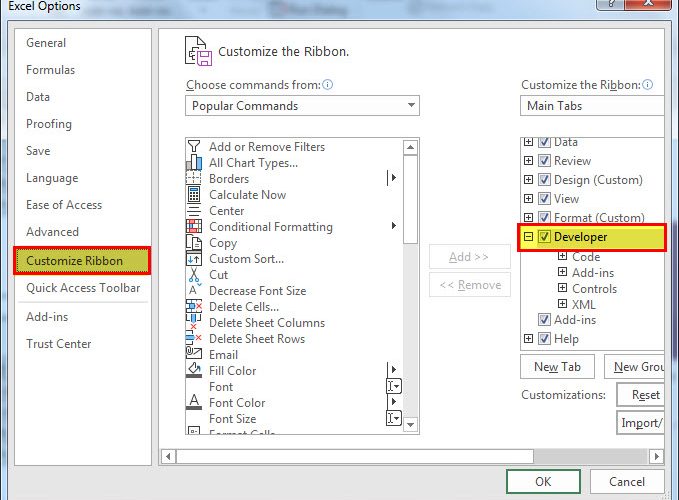Image resolution: width=679 pixels, height=500 pixels.
Task: Click the Email envelope icon
Action: click(194, 353)
